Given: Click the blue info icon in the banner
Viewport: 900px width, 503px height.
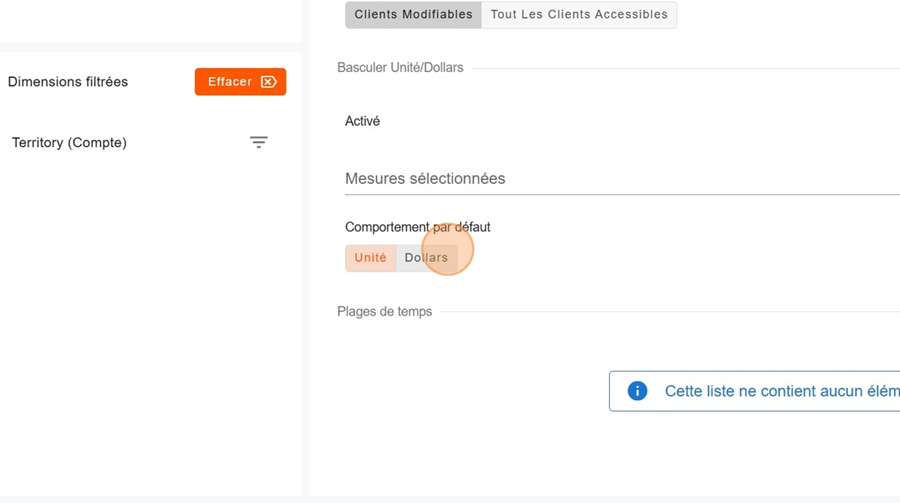Looking at the screenshot, I should coord(637,391).
